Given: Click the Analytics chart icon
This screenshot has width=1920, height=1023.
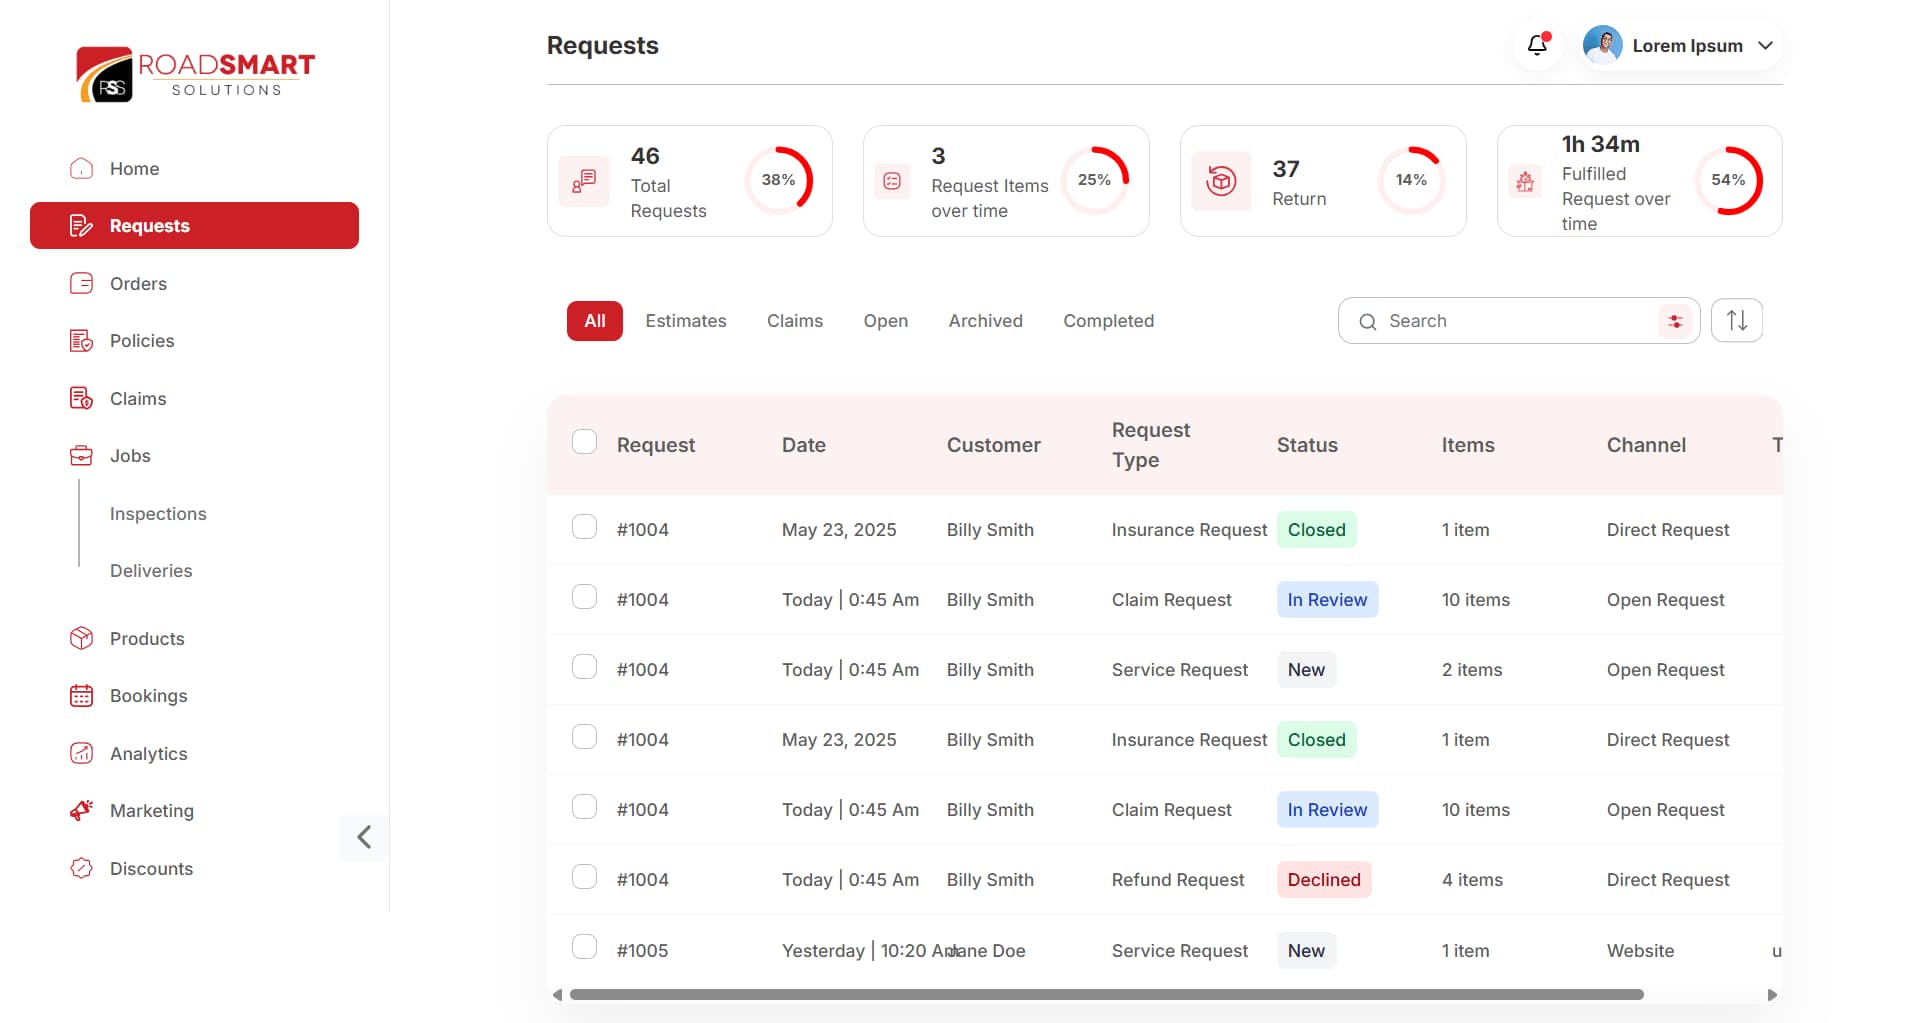Looking at the screenshot, I should click(82, 753).
